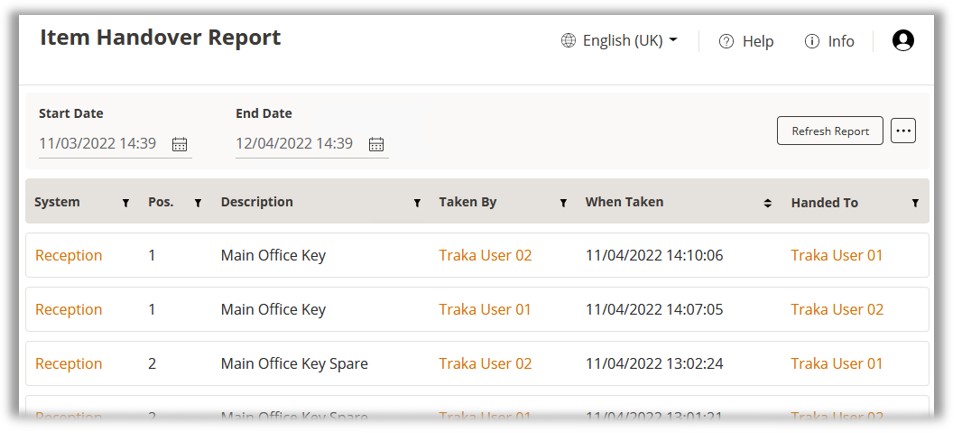Open filter for System column
This screenshot has width=954, height=433.
[x=126, y=203]
